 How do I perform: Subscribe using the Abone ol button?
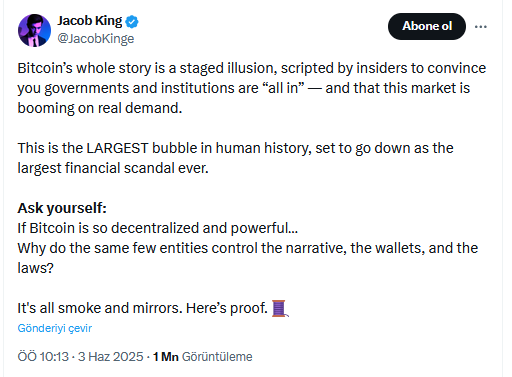pos(427,26)
